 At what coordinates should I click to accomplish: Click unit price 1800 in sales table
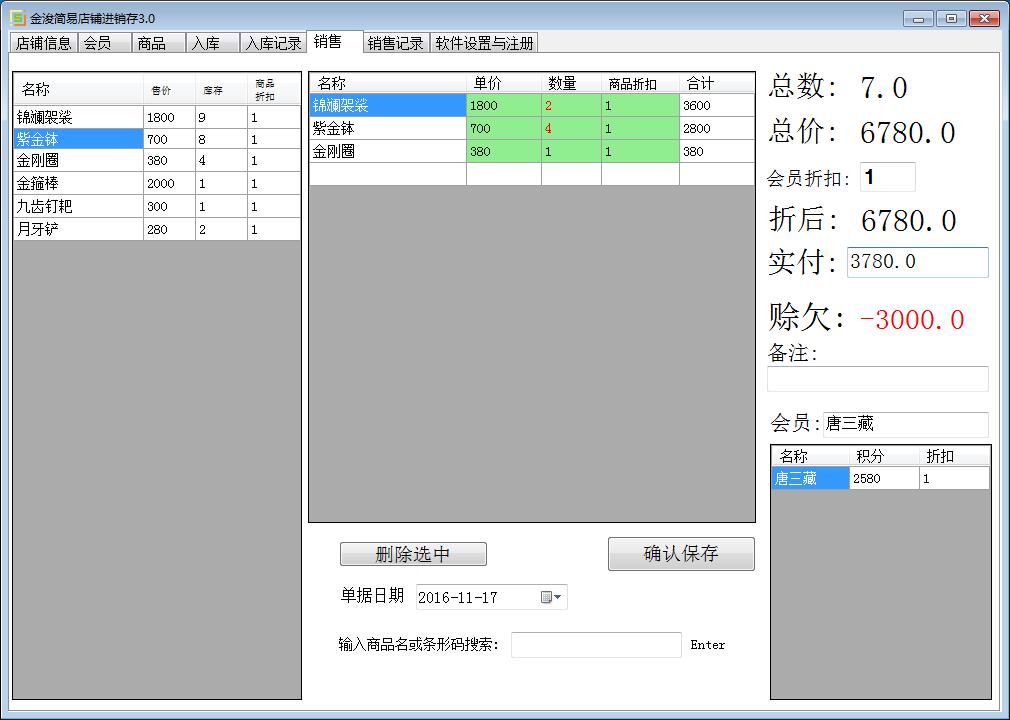pos(504,105)
